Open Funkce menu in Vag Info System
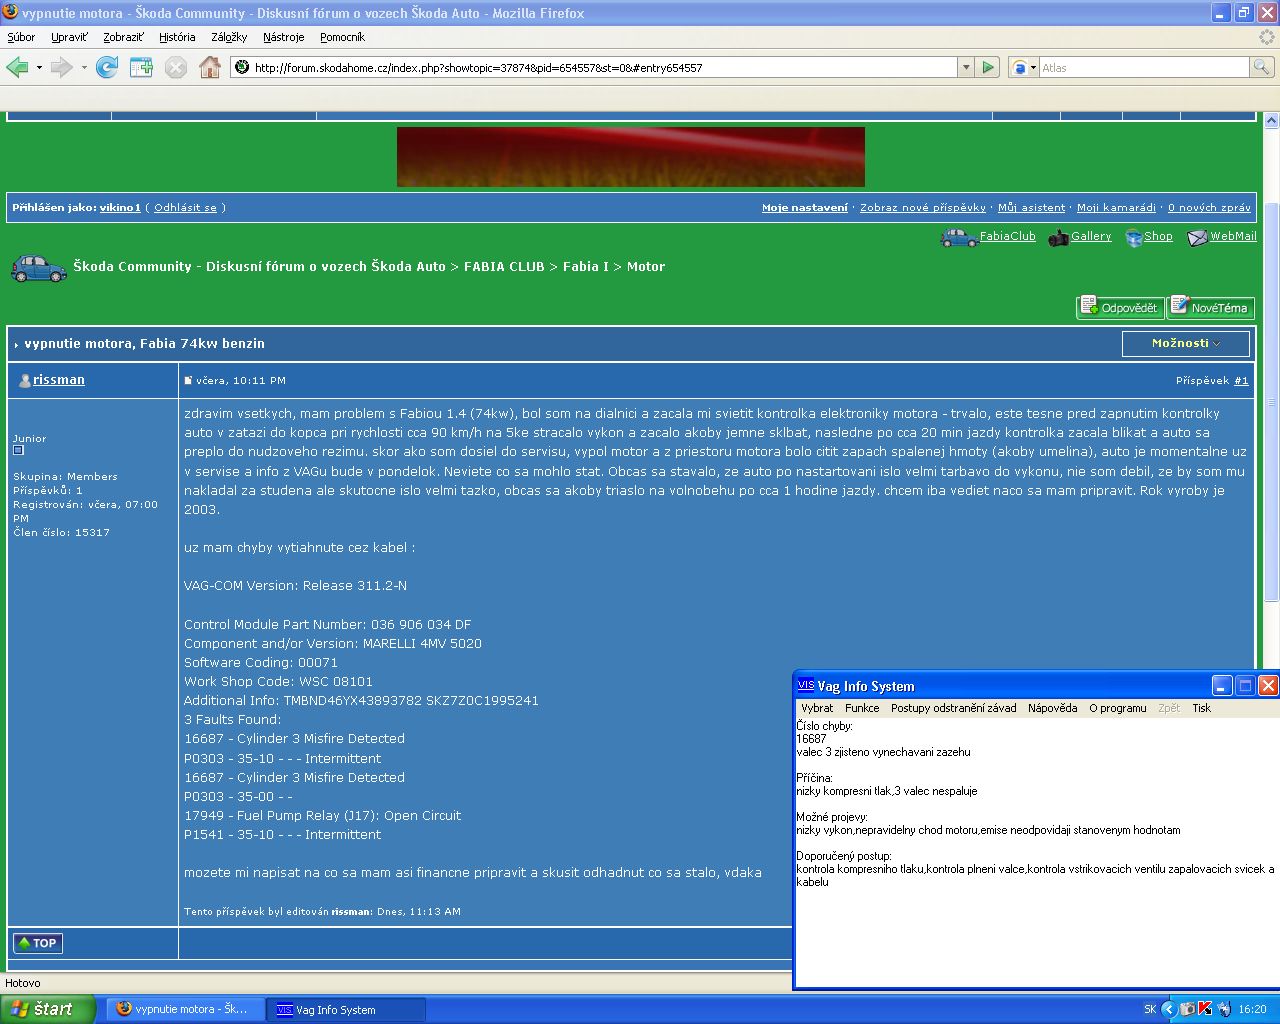 [862, 708]
